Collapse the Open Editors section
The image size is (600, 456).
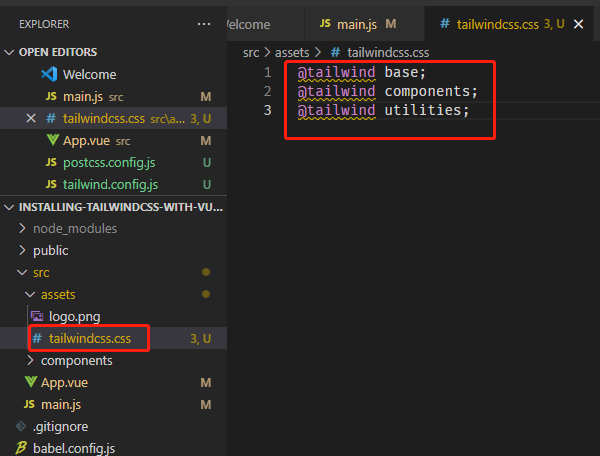pos(9,52)
